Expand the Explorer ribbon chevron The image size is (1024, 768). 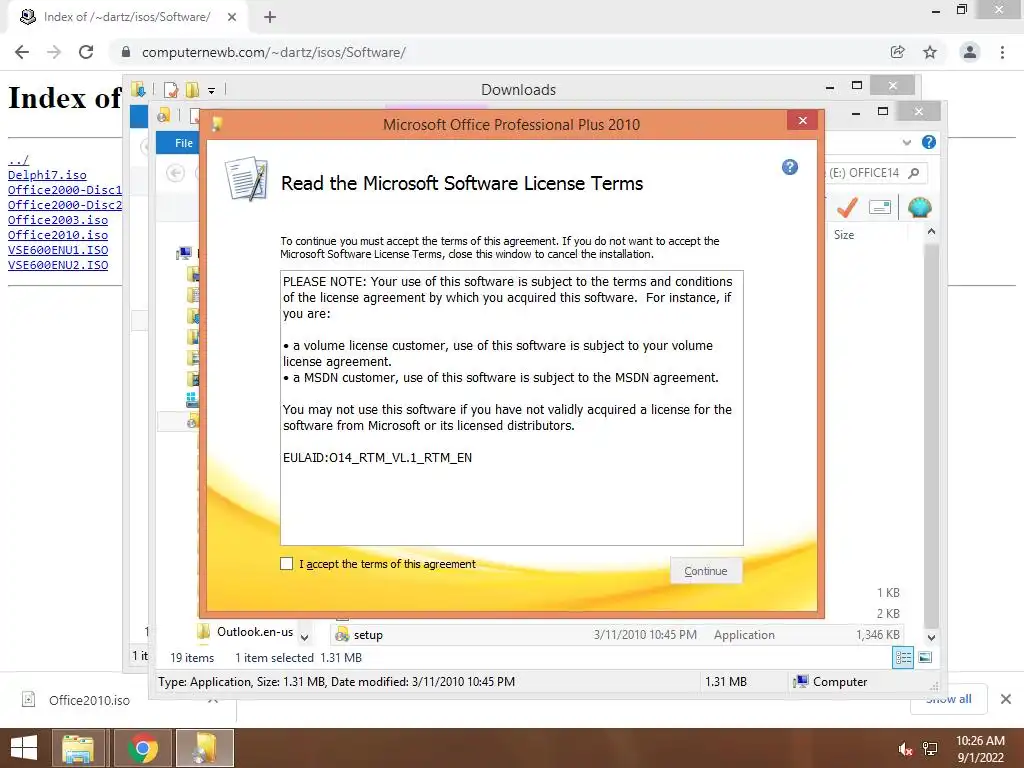coord(906,142)
